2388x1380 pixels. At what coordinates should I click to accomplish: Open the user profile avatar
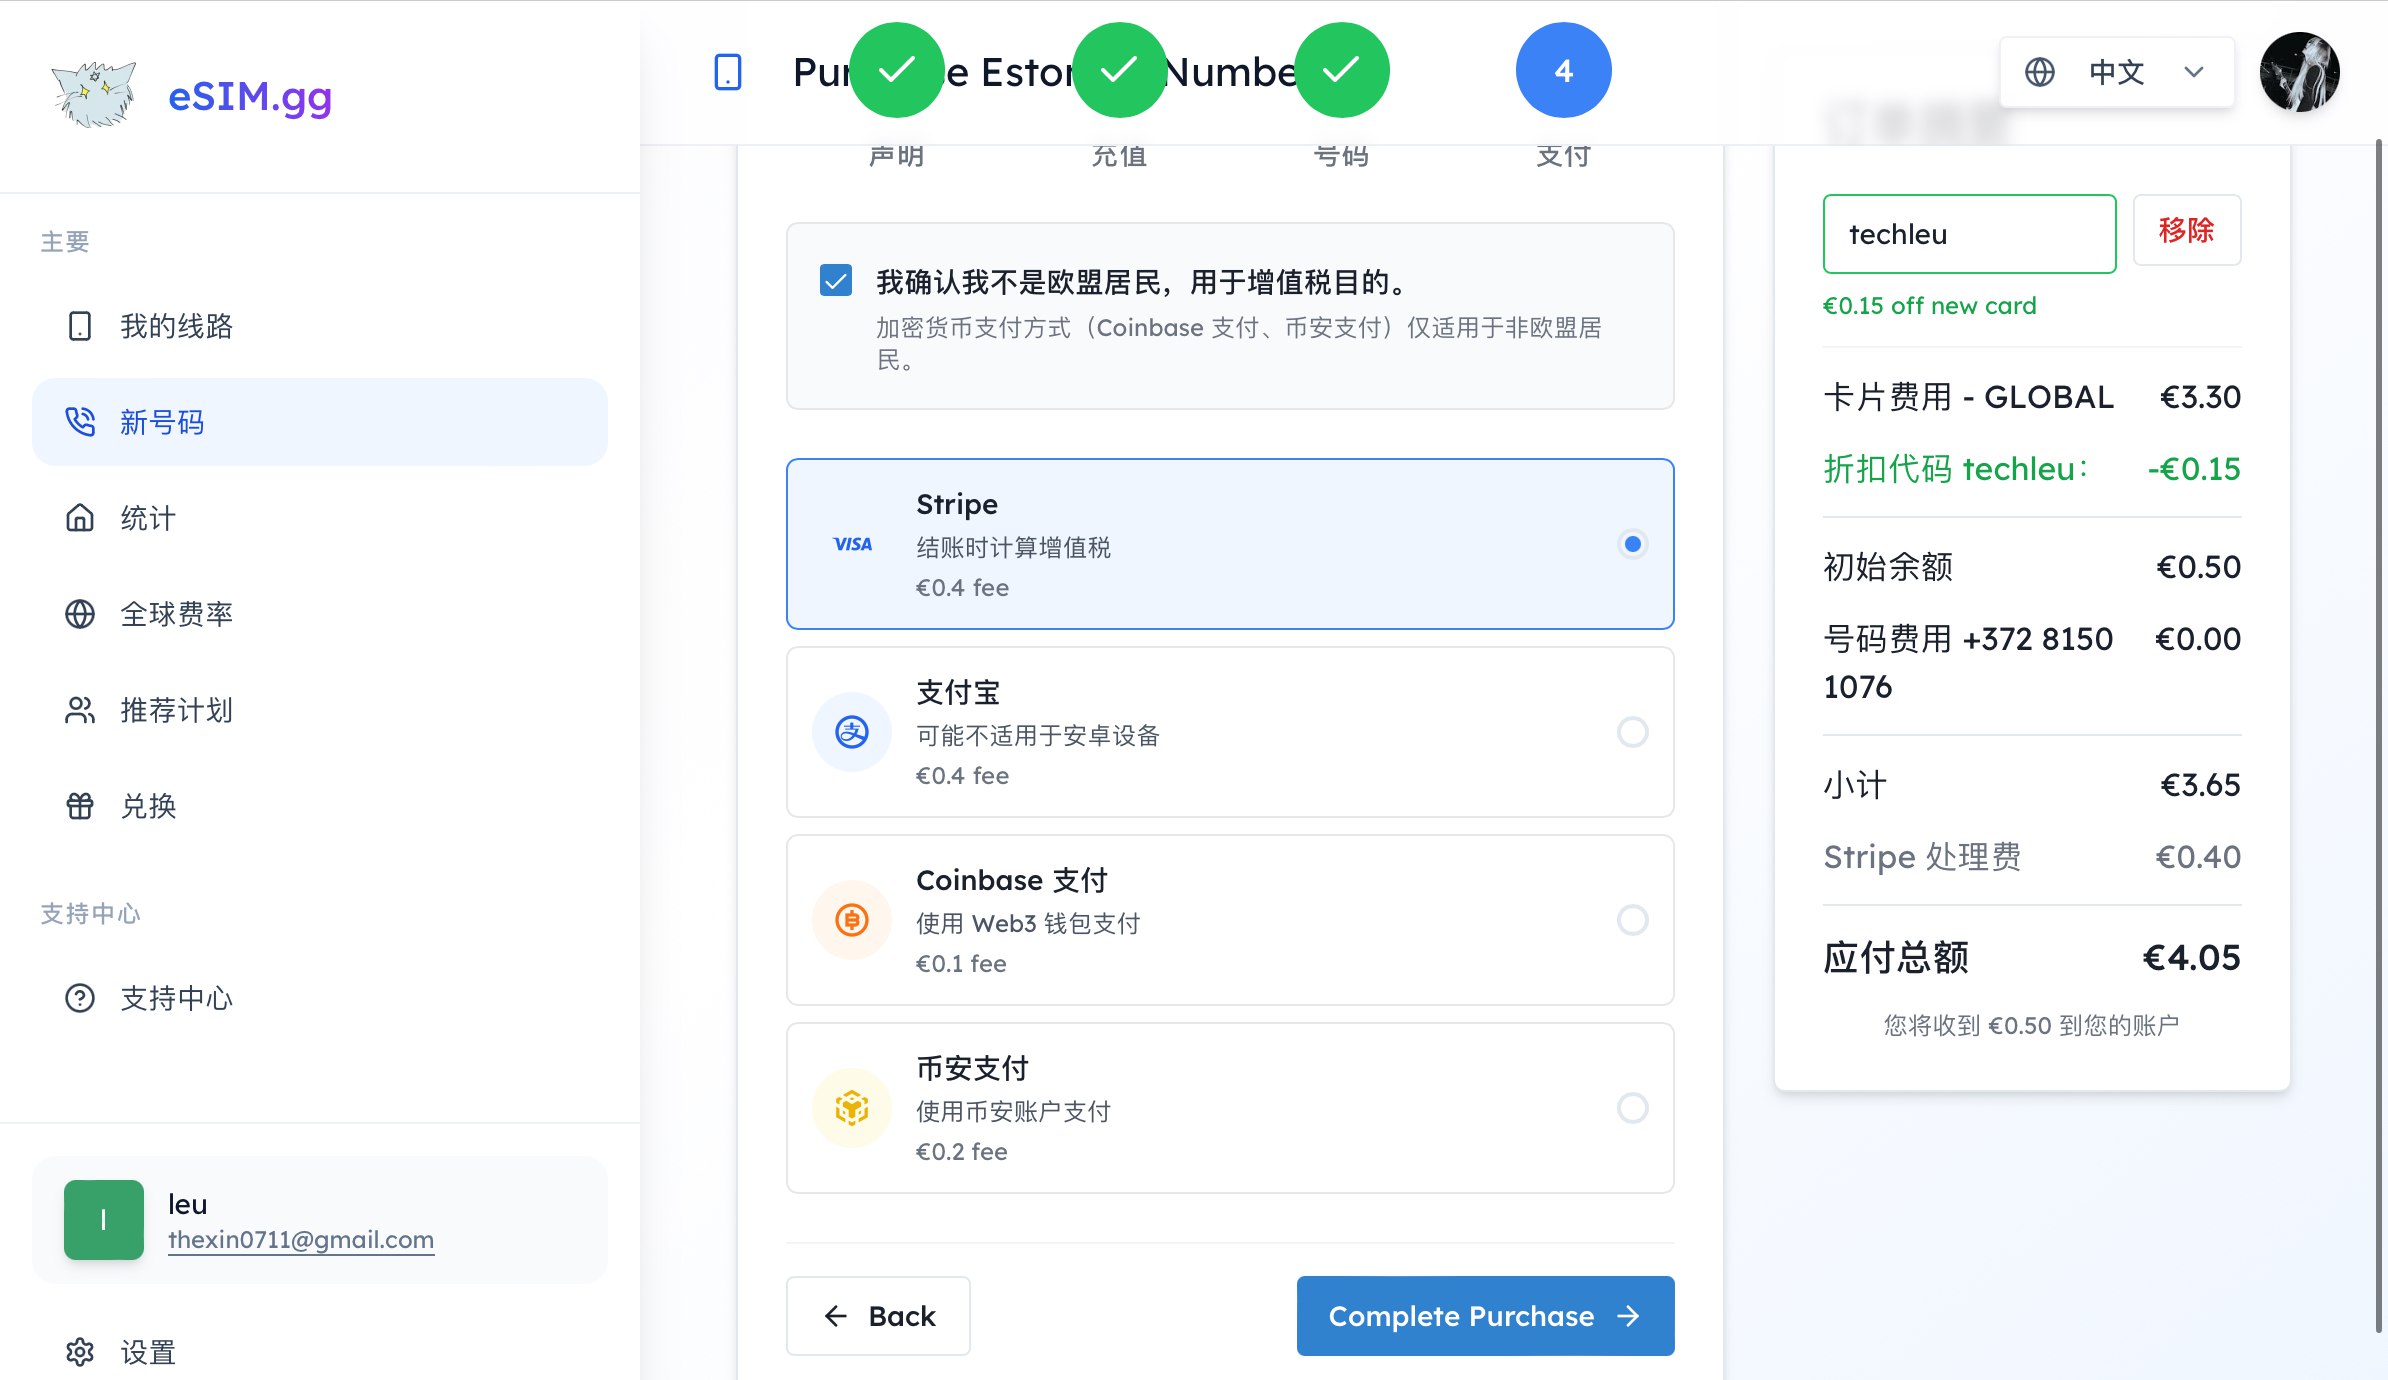click(2300, 72)
